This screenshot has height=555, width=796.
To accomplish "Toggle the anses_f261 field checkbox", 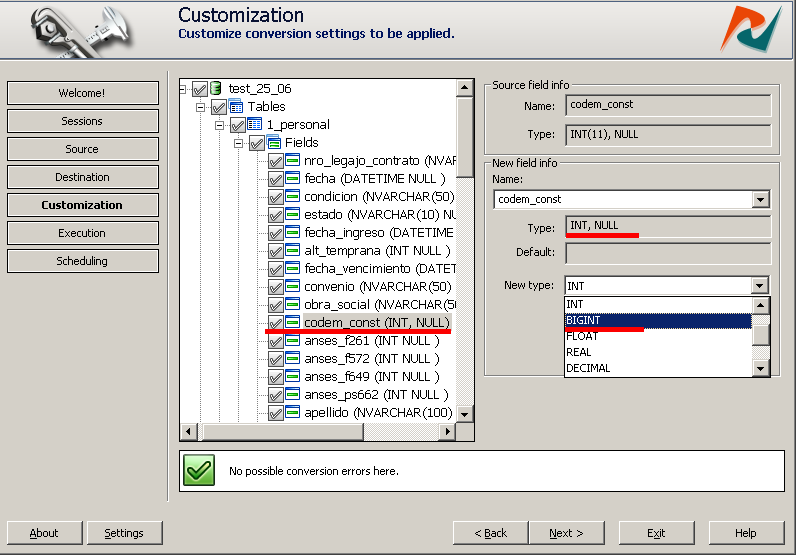I will (276, 341).
